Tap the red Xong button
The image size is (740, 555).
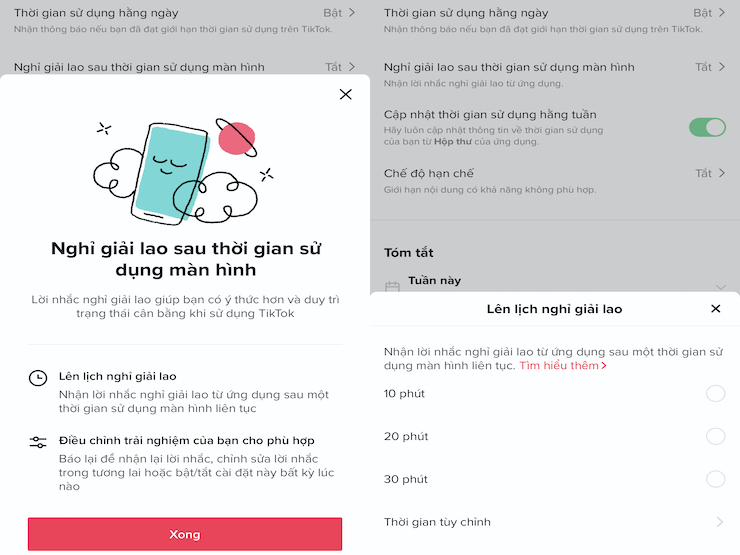click(185, 534)
